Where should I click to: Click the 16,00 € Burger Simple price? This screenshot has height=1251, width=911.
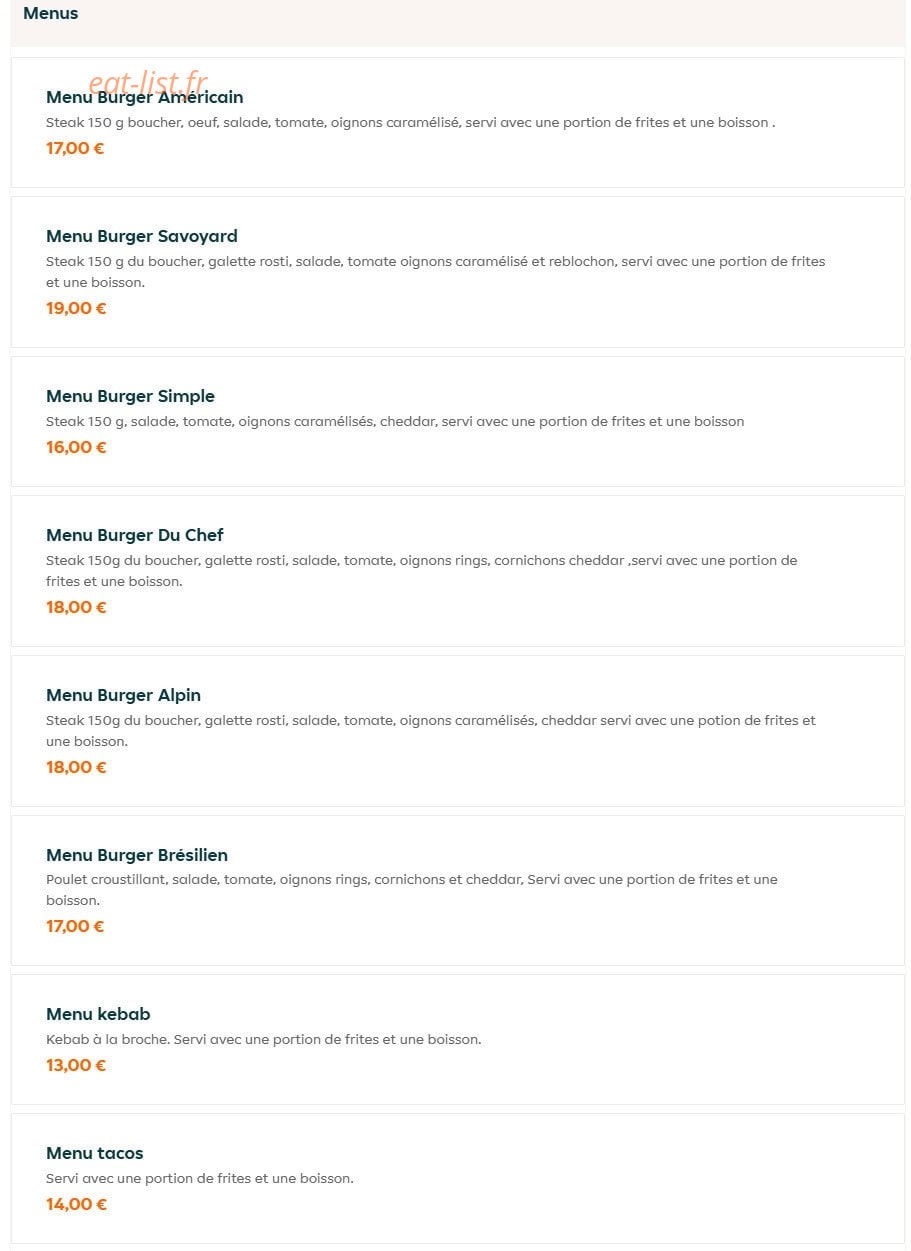(x=76, y=447)
